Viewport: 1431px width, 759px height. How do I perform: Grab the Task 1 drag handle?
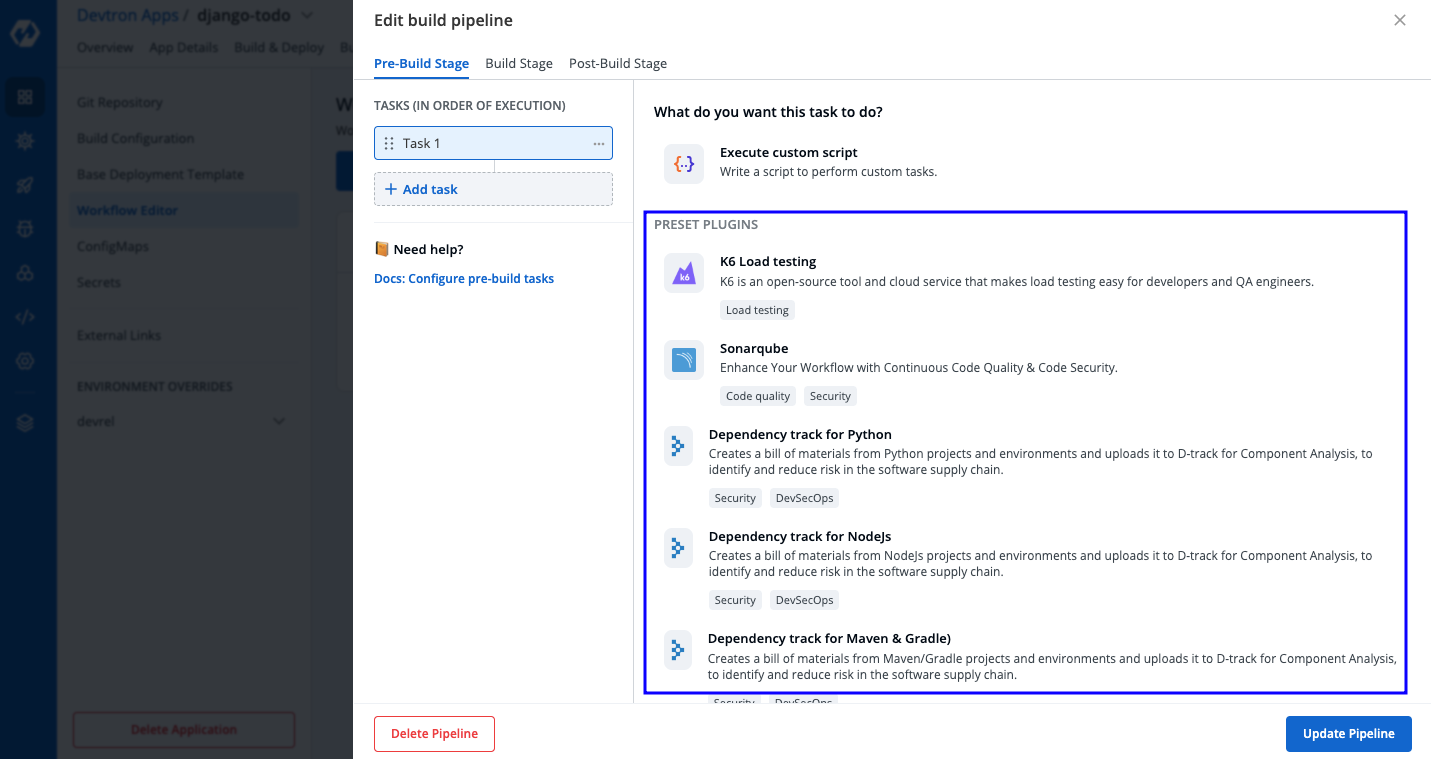click(389, 144)
